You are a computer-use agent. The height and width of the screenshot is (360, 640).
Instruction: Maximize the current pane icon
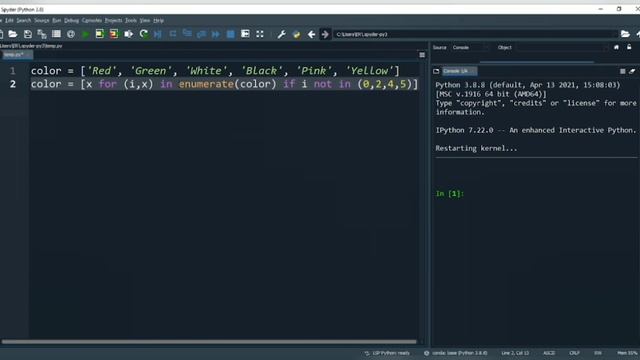245,34
